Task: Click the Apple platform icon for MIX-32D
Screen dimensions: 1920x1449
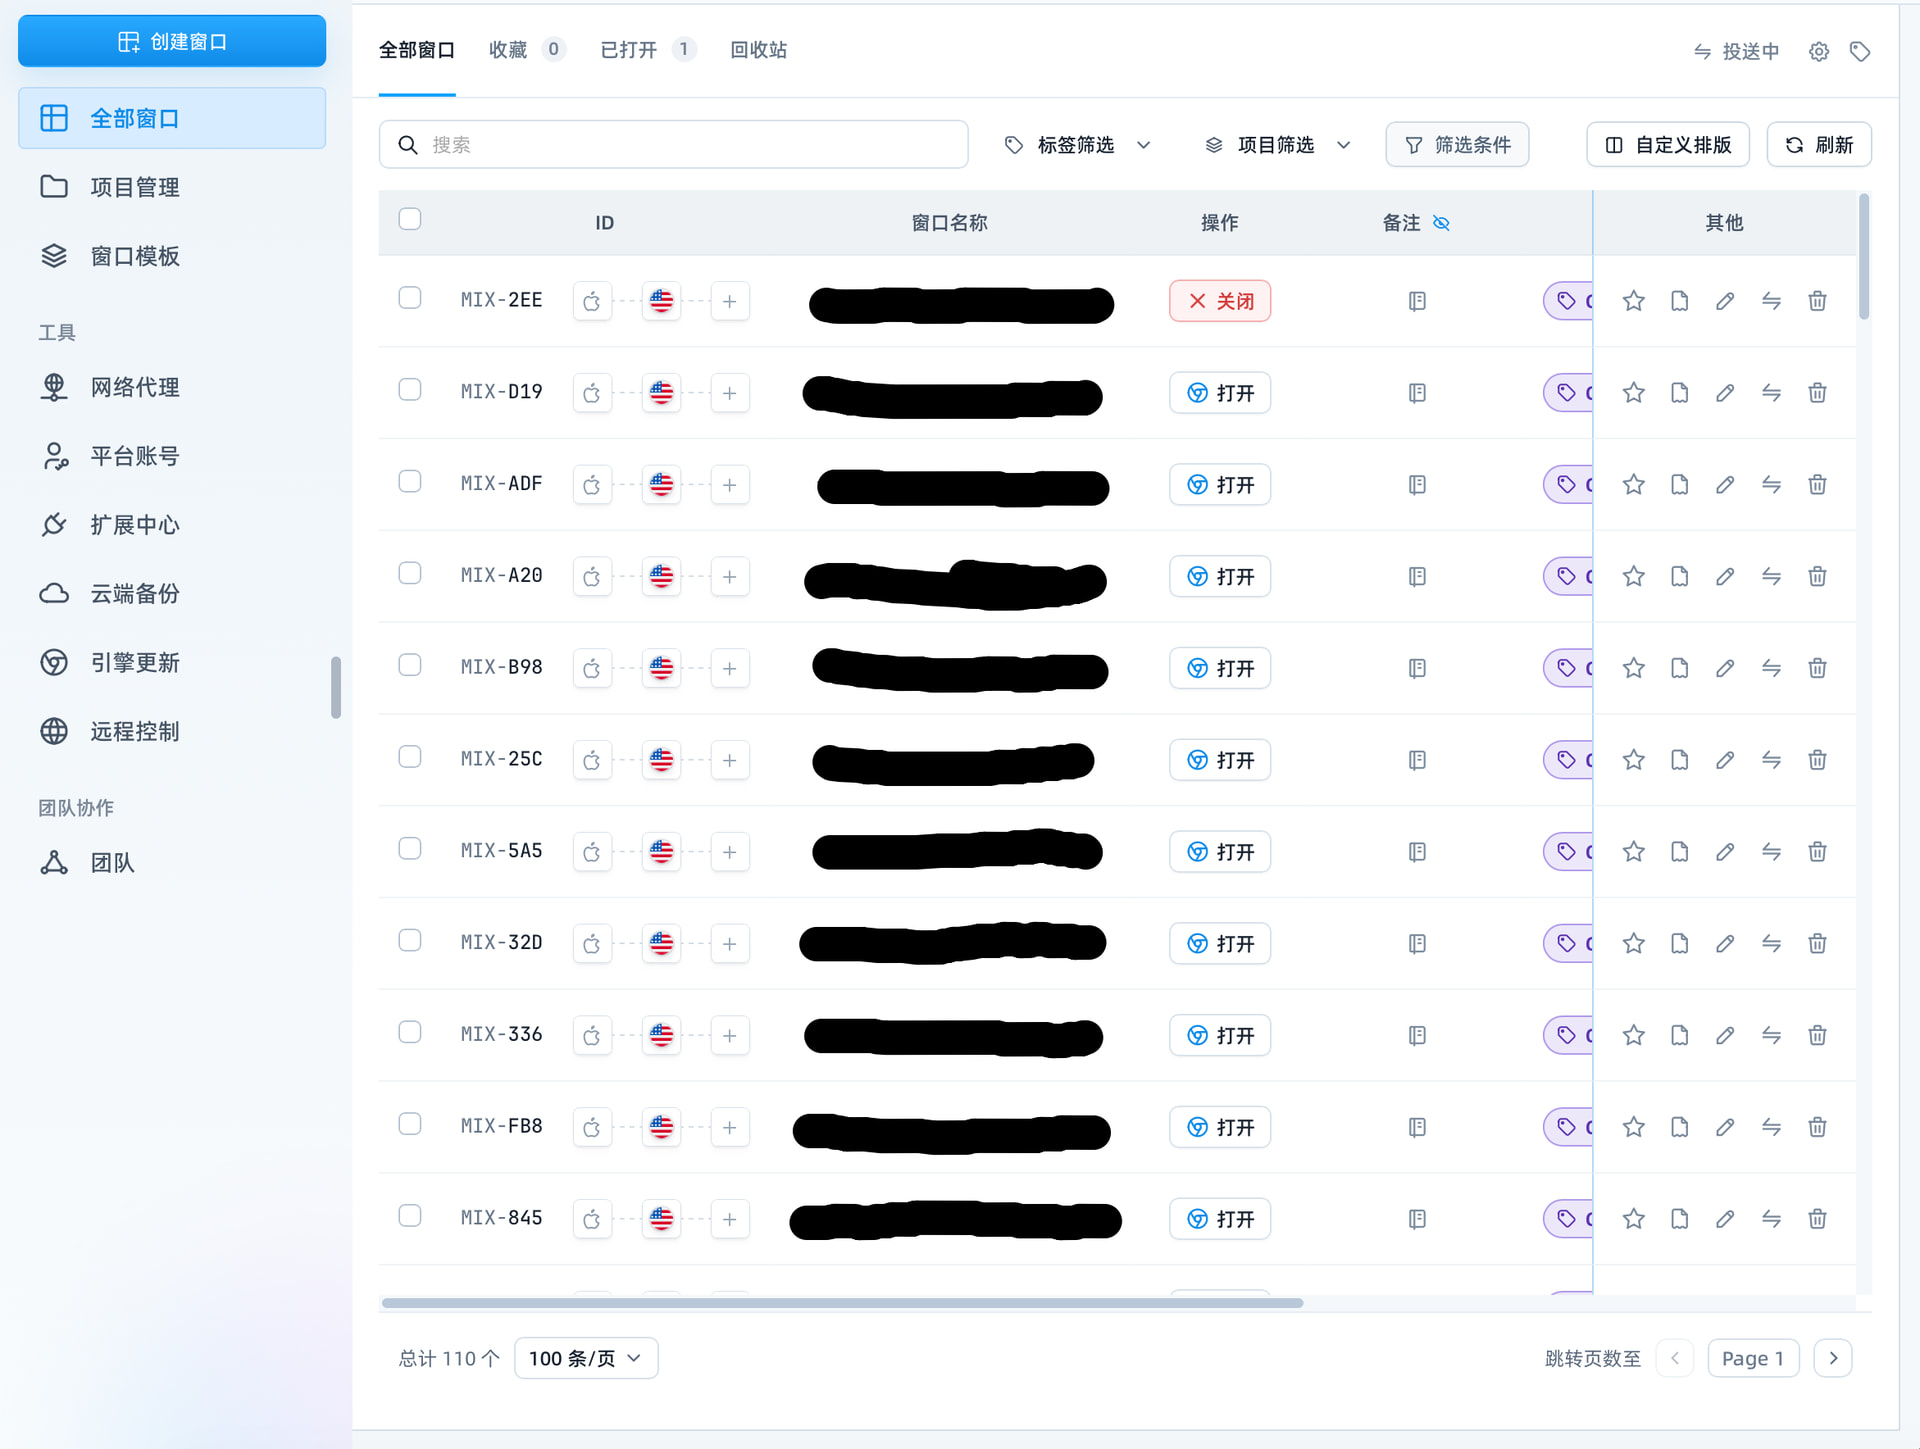Action: tap(592, 944)
